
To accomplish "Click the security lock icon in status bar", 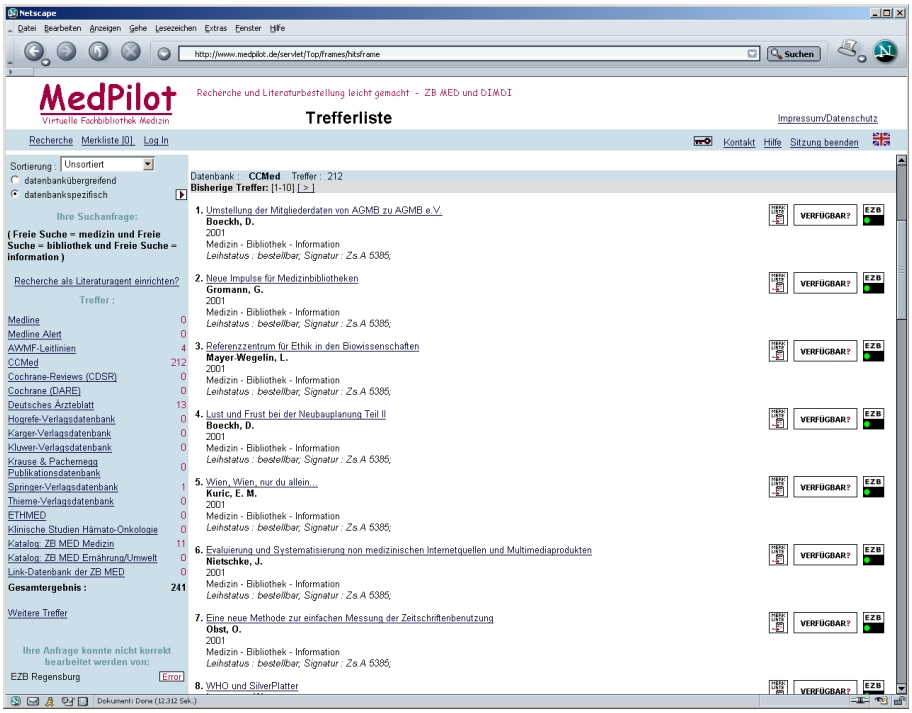I will coord(899,701).
